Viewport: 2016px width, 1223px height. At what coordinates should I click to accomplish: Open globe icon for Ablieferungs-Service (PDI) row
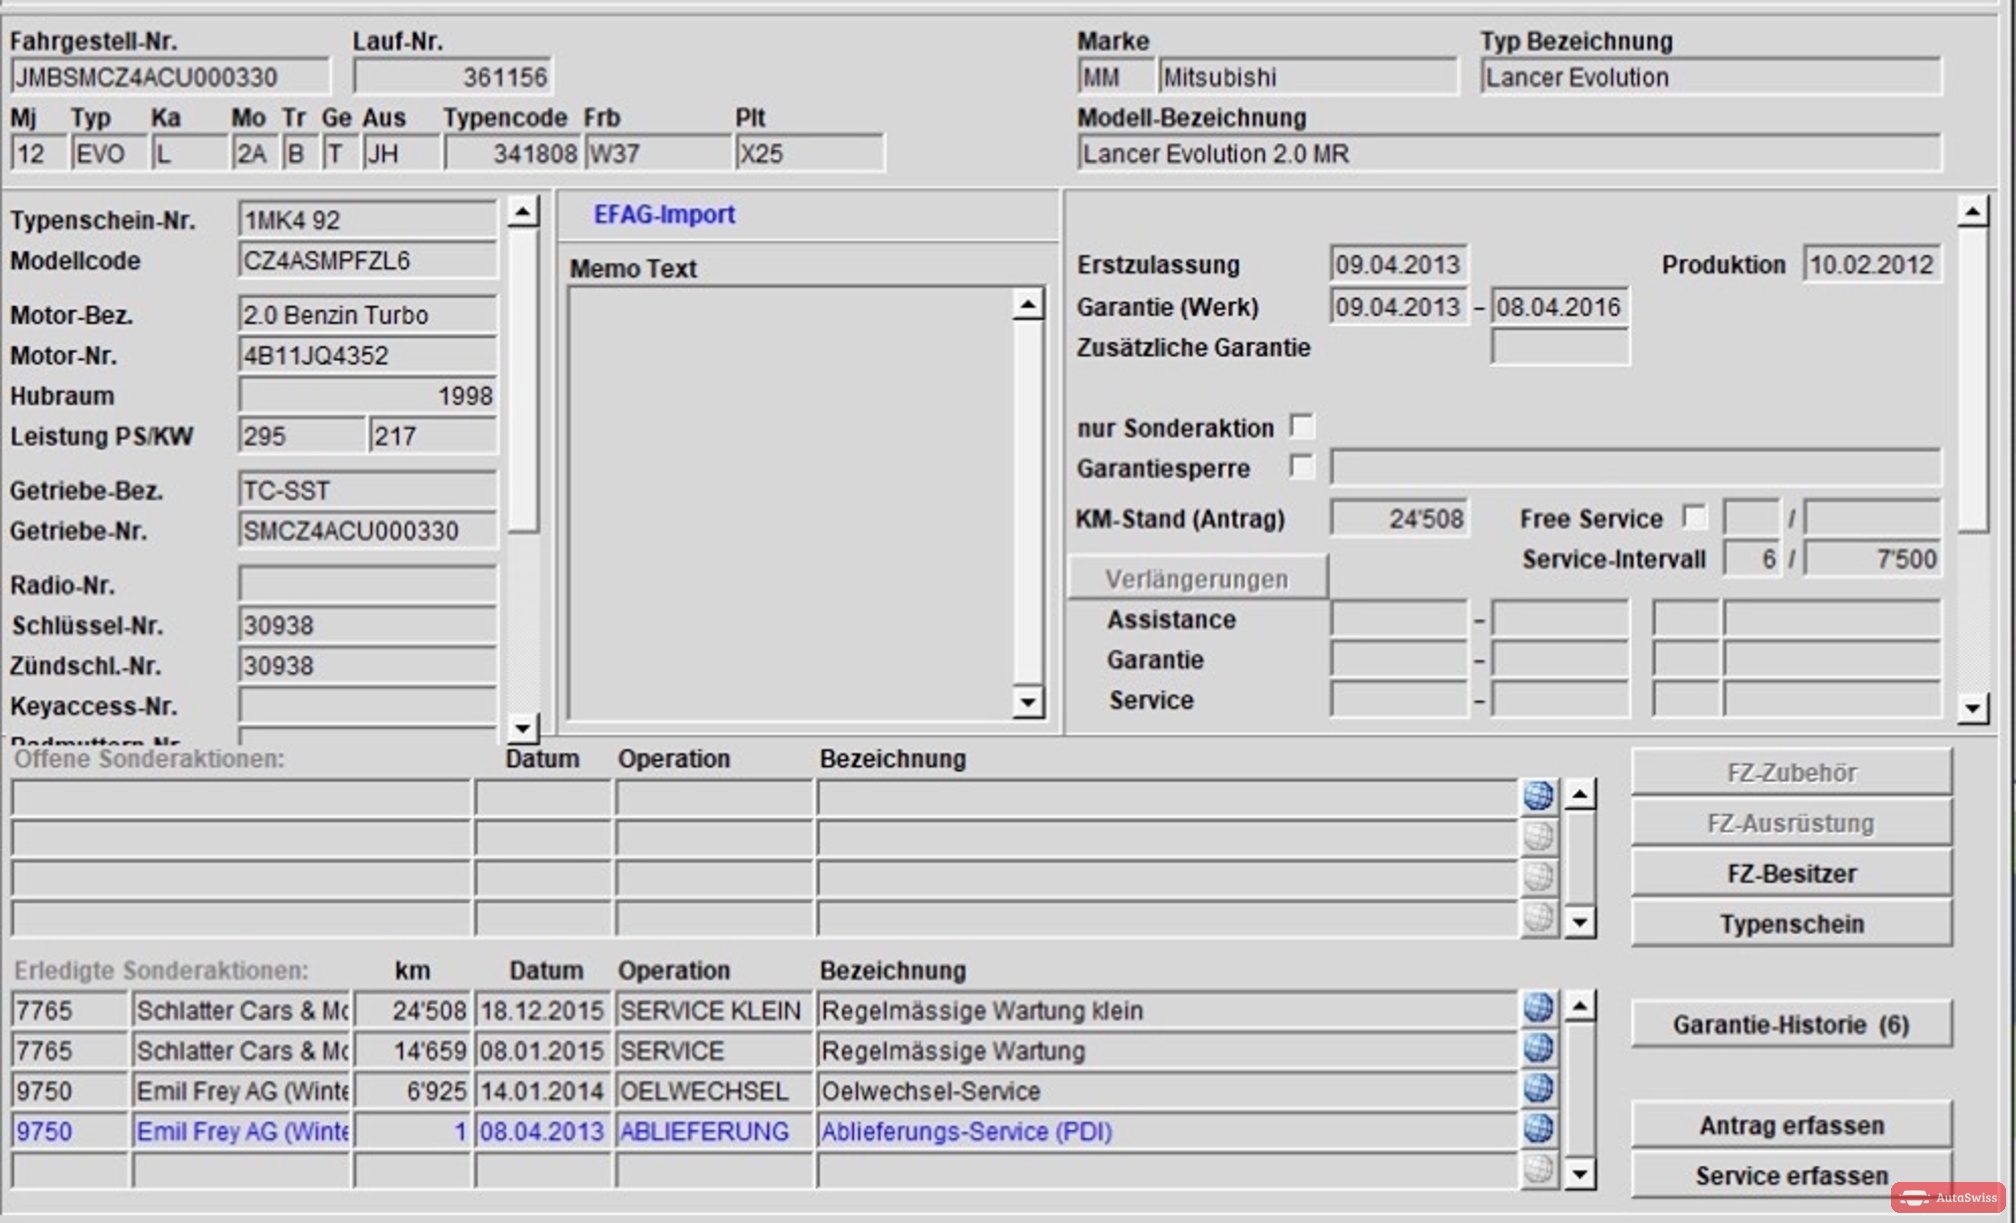click(1538, 1129)
